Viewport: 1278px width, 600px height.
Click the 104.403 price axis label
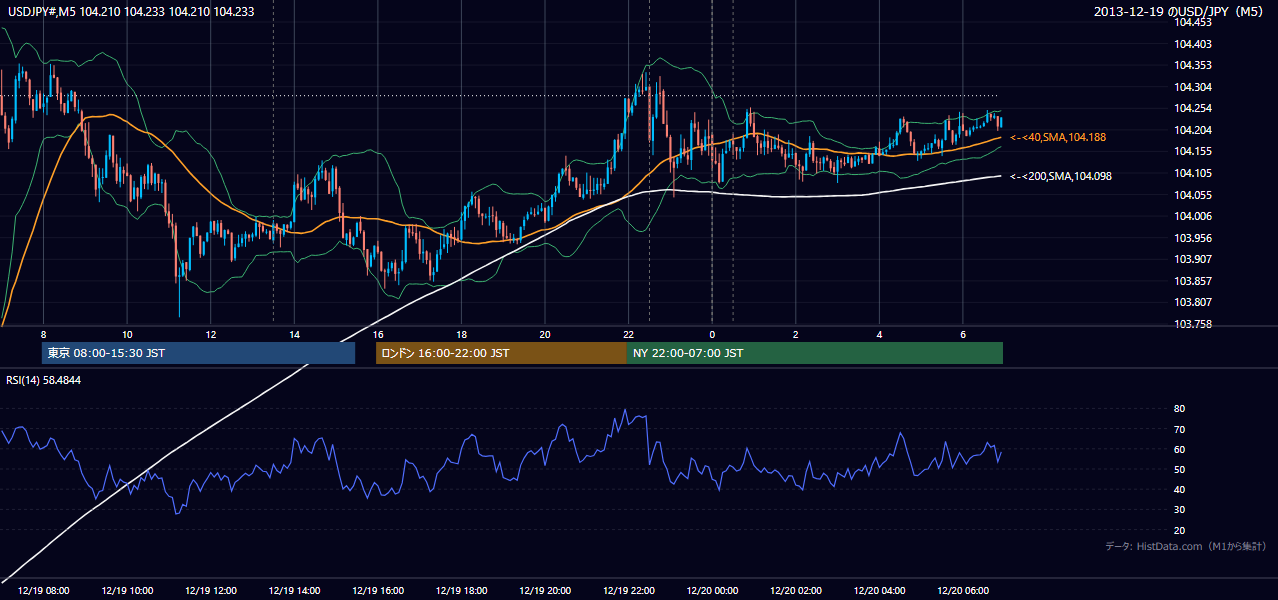1194,44
